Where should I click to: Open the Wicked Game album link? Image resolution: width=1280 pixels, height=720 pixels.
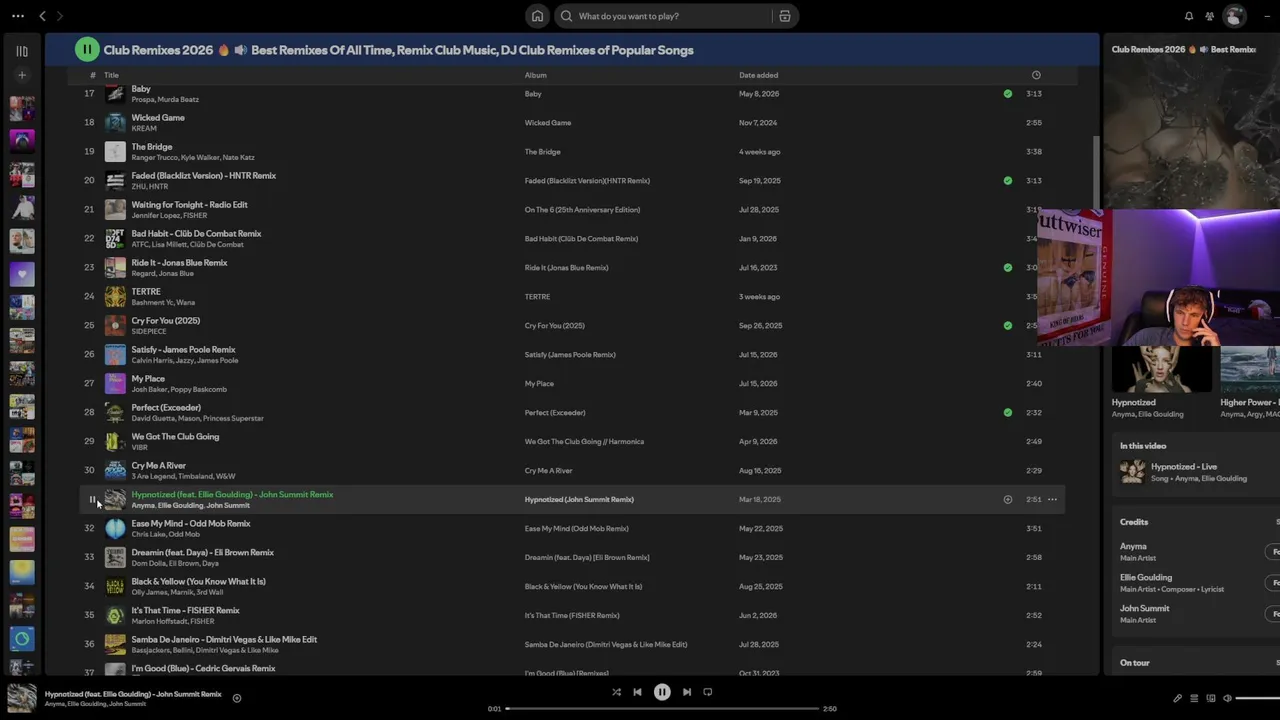pos(548,123)
